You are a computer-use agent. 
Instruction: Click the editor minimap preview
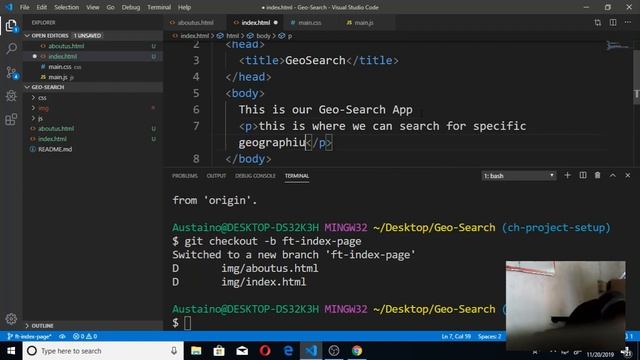[x=618, y=46]
